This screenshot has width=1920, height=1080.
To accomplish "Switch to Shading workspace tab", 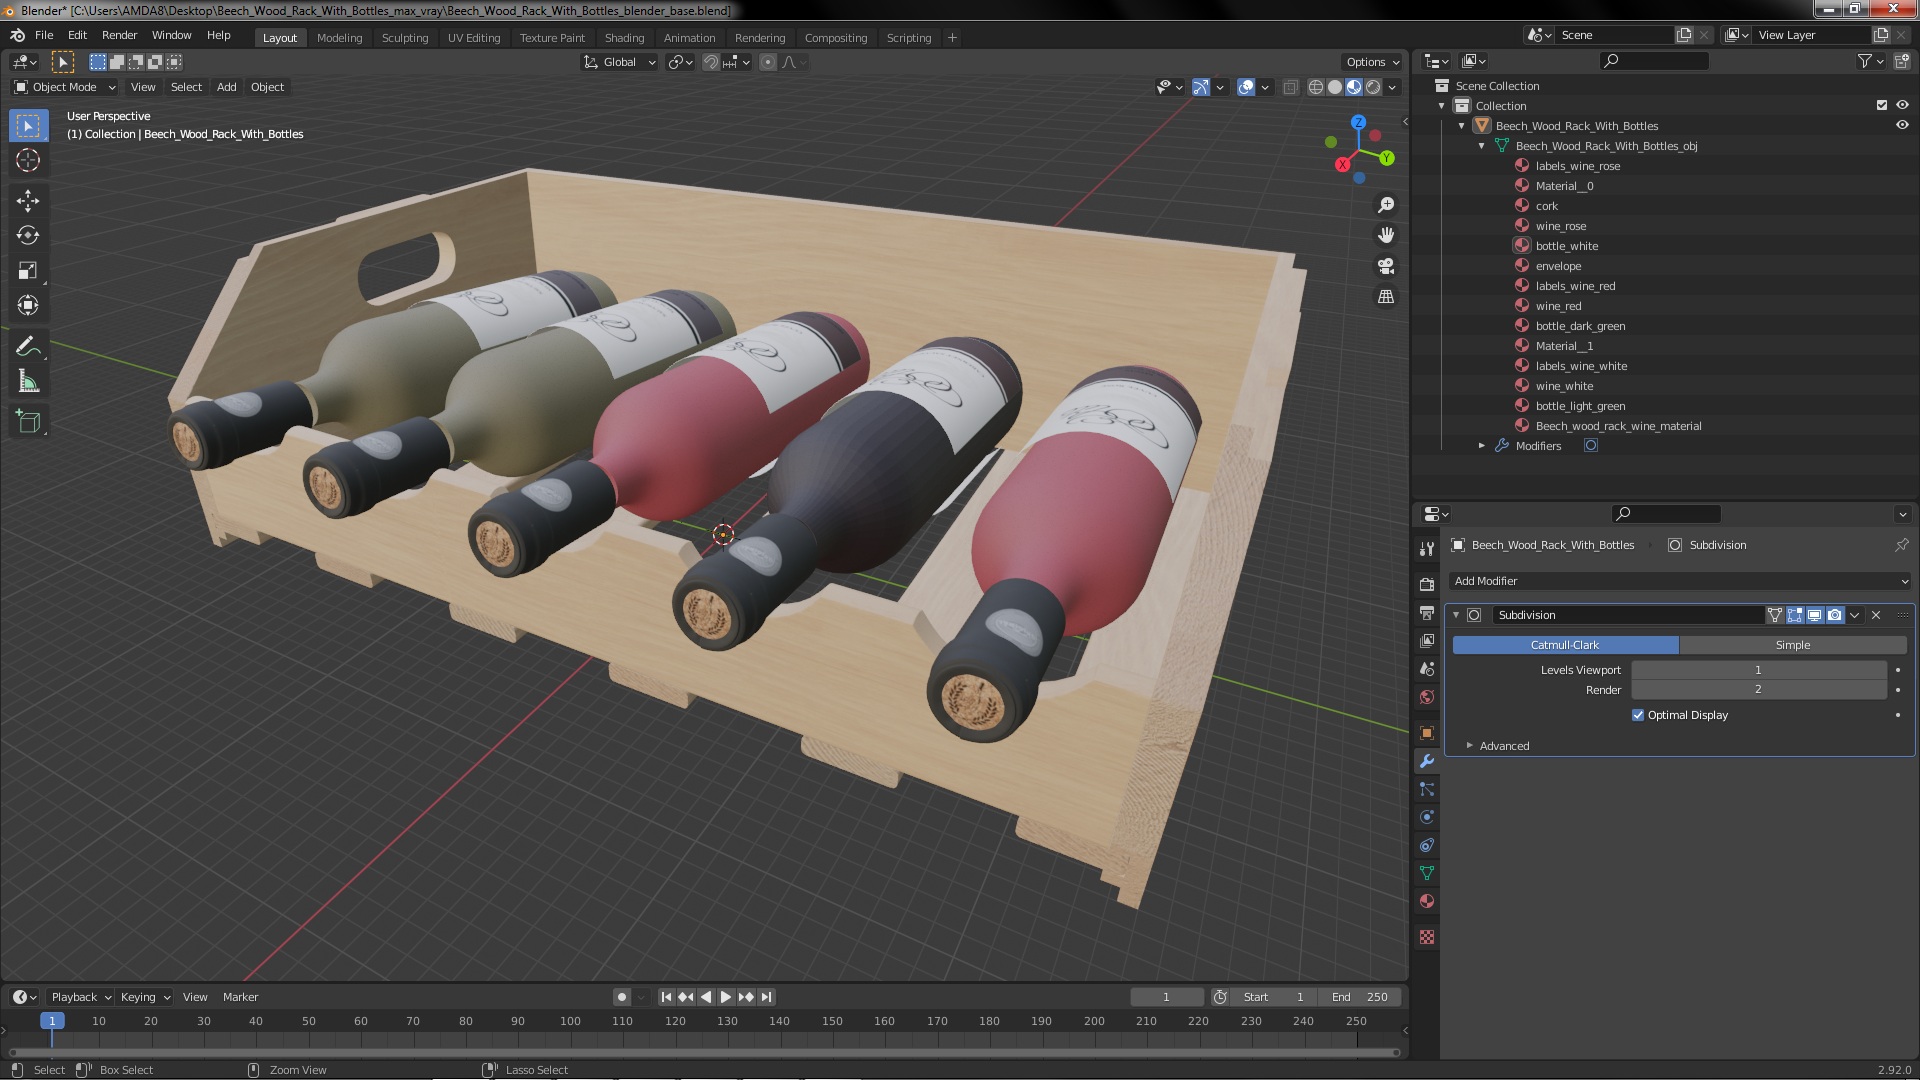I will (624, 38).
